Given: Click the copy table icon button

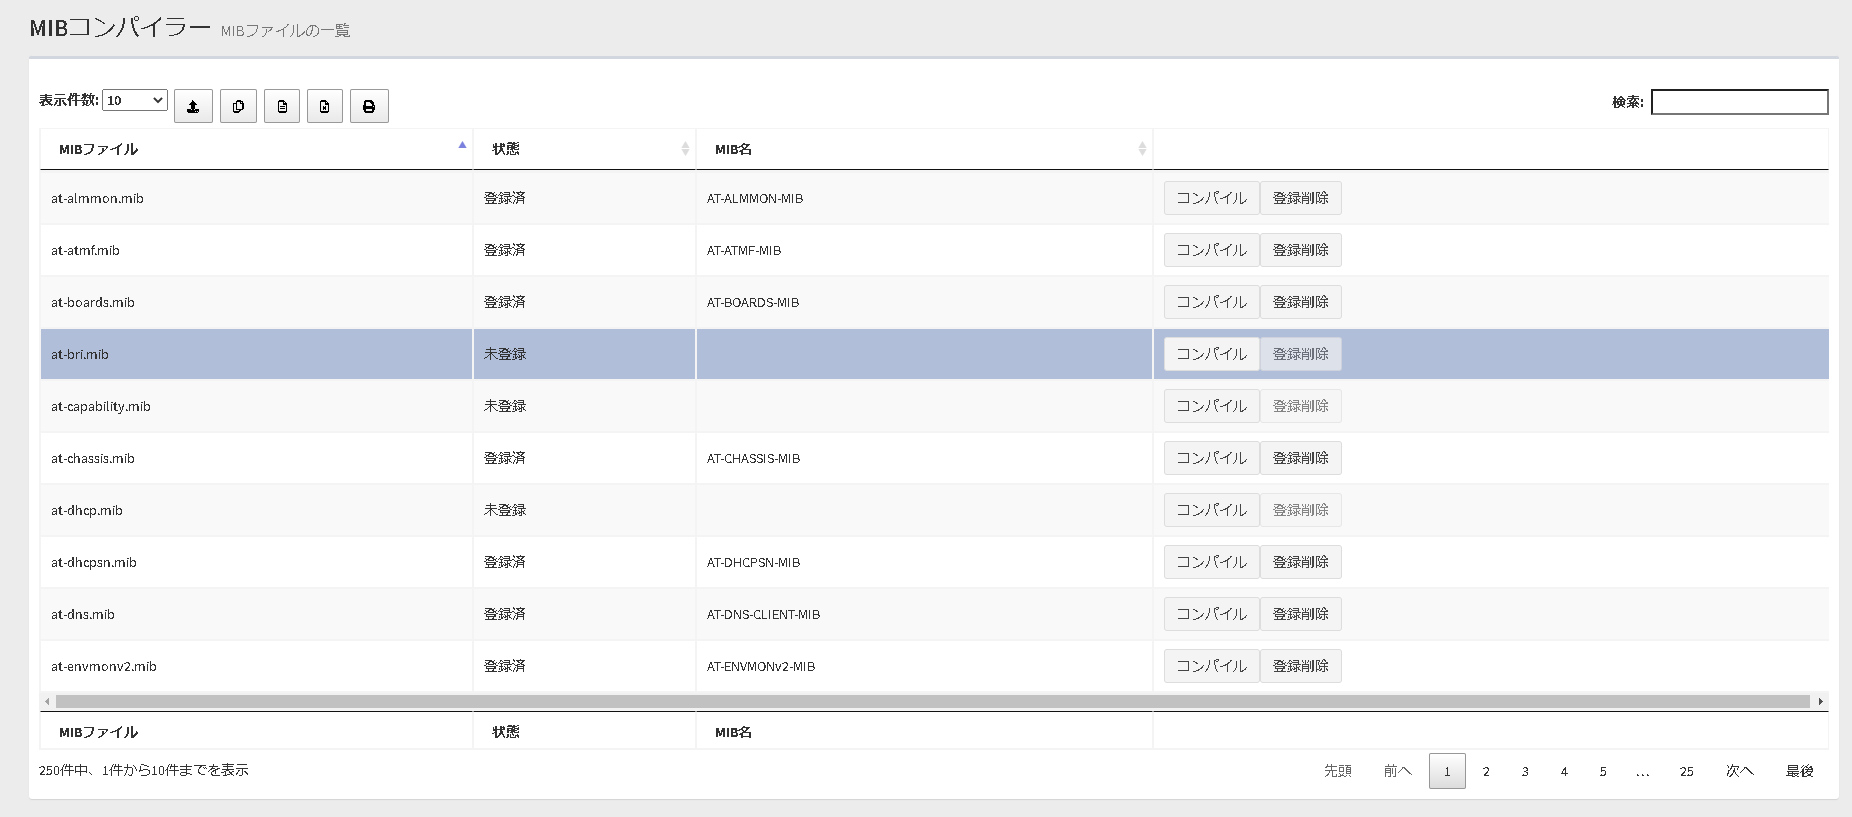Looking at the screenshot, I should point(238,106).
